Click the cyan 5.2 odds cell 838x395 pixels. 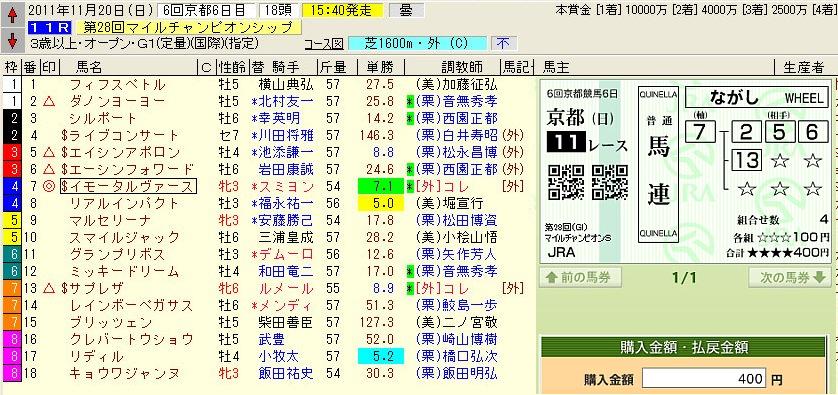click(381, 355)
